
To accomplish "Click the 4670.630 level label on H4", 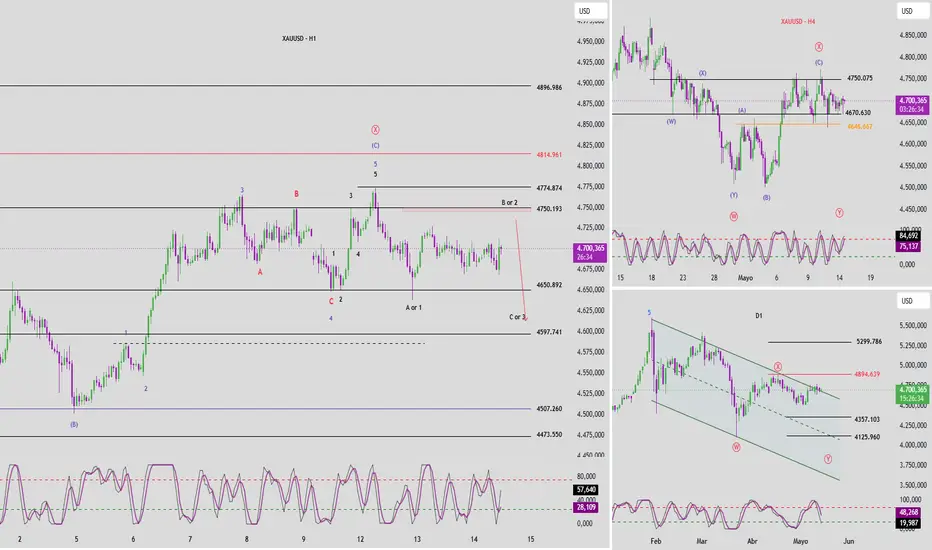I will (858, 112).
